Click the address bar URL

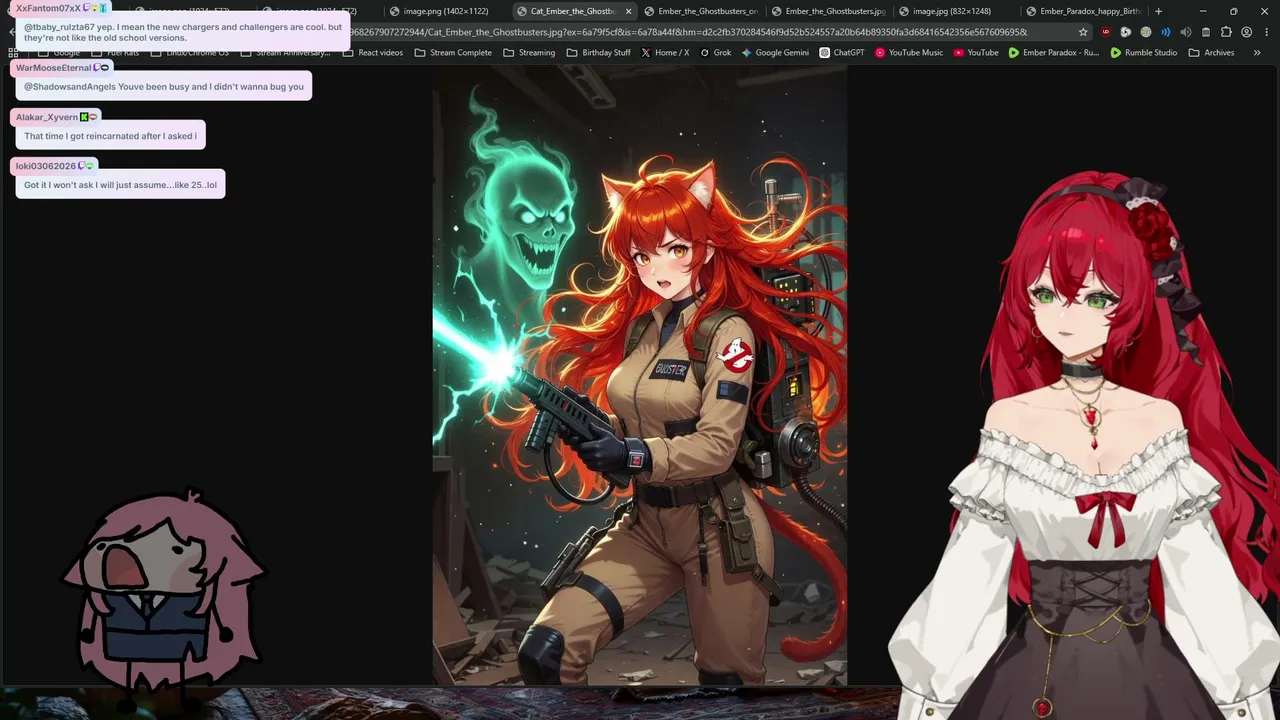click(689, 32)
